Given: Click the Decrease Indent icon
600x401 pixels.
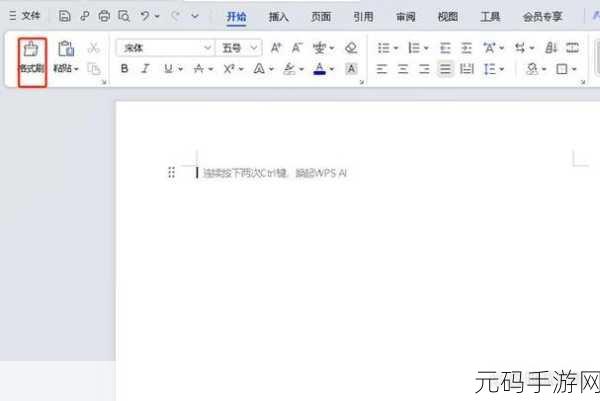Looking at the screenshot, I should click(x=445, y=48).
